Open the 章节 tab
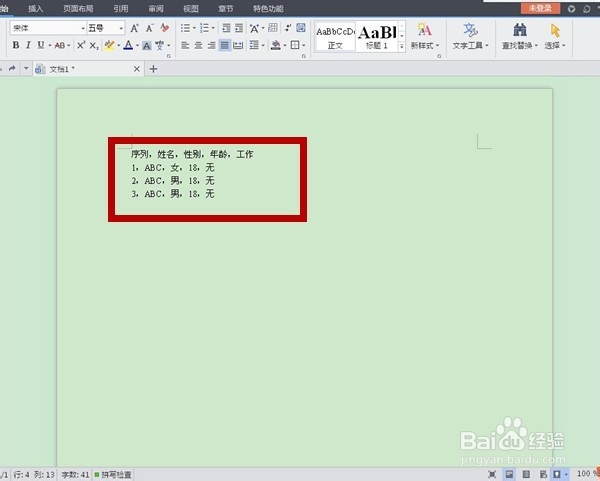The image size is (600, 481). tap(225, 8)
